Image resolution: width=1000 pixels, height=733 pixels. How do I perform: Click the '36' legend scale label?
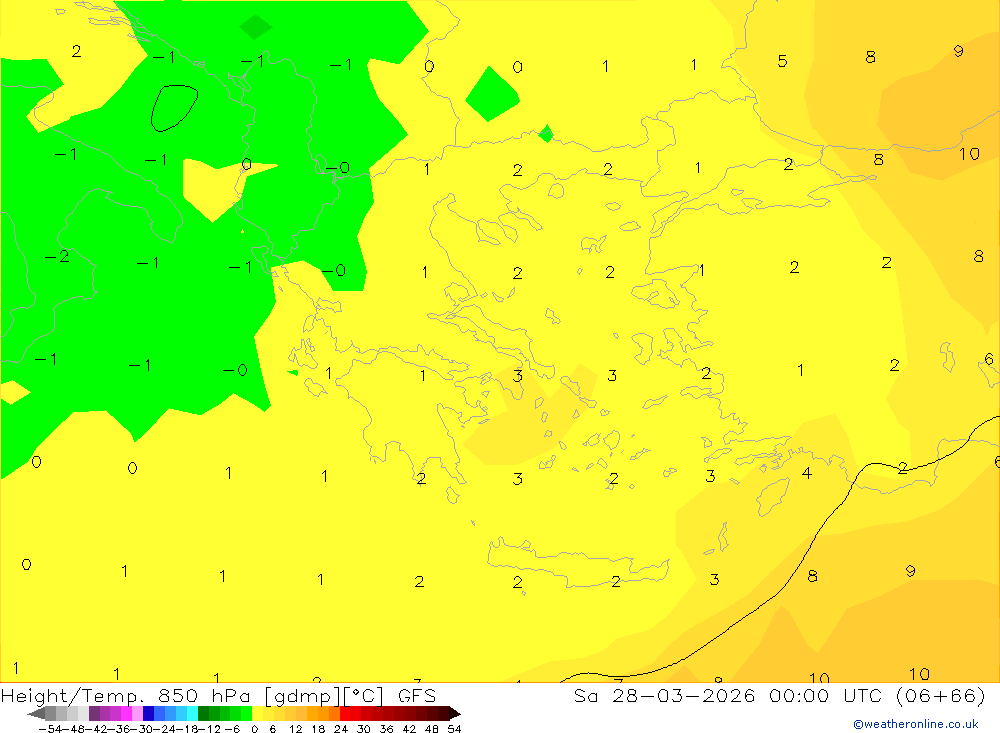(386, 729)
